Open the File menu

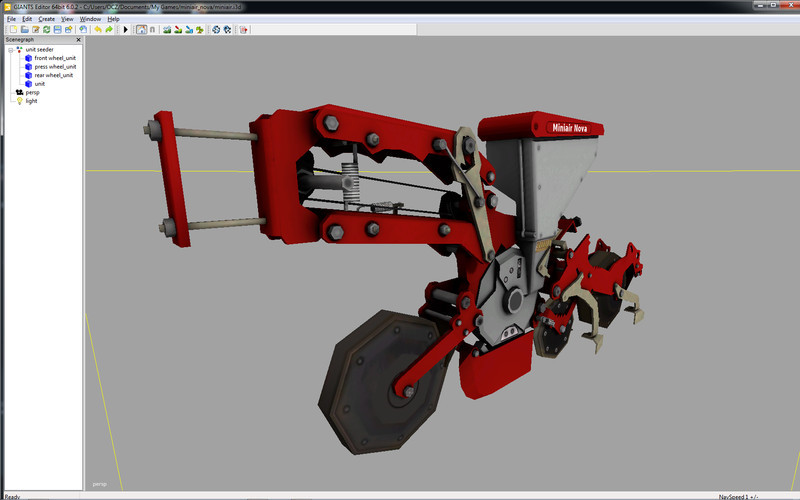point(11,19)
